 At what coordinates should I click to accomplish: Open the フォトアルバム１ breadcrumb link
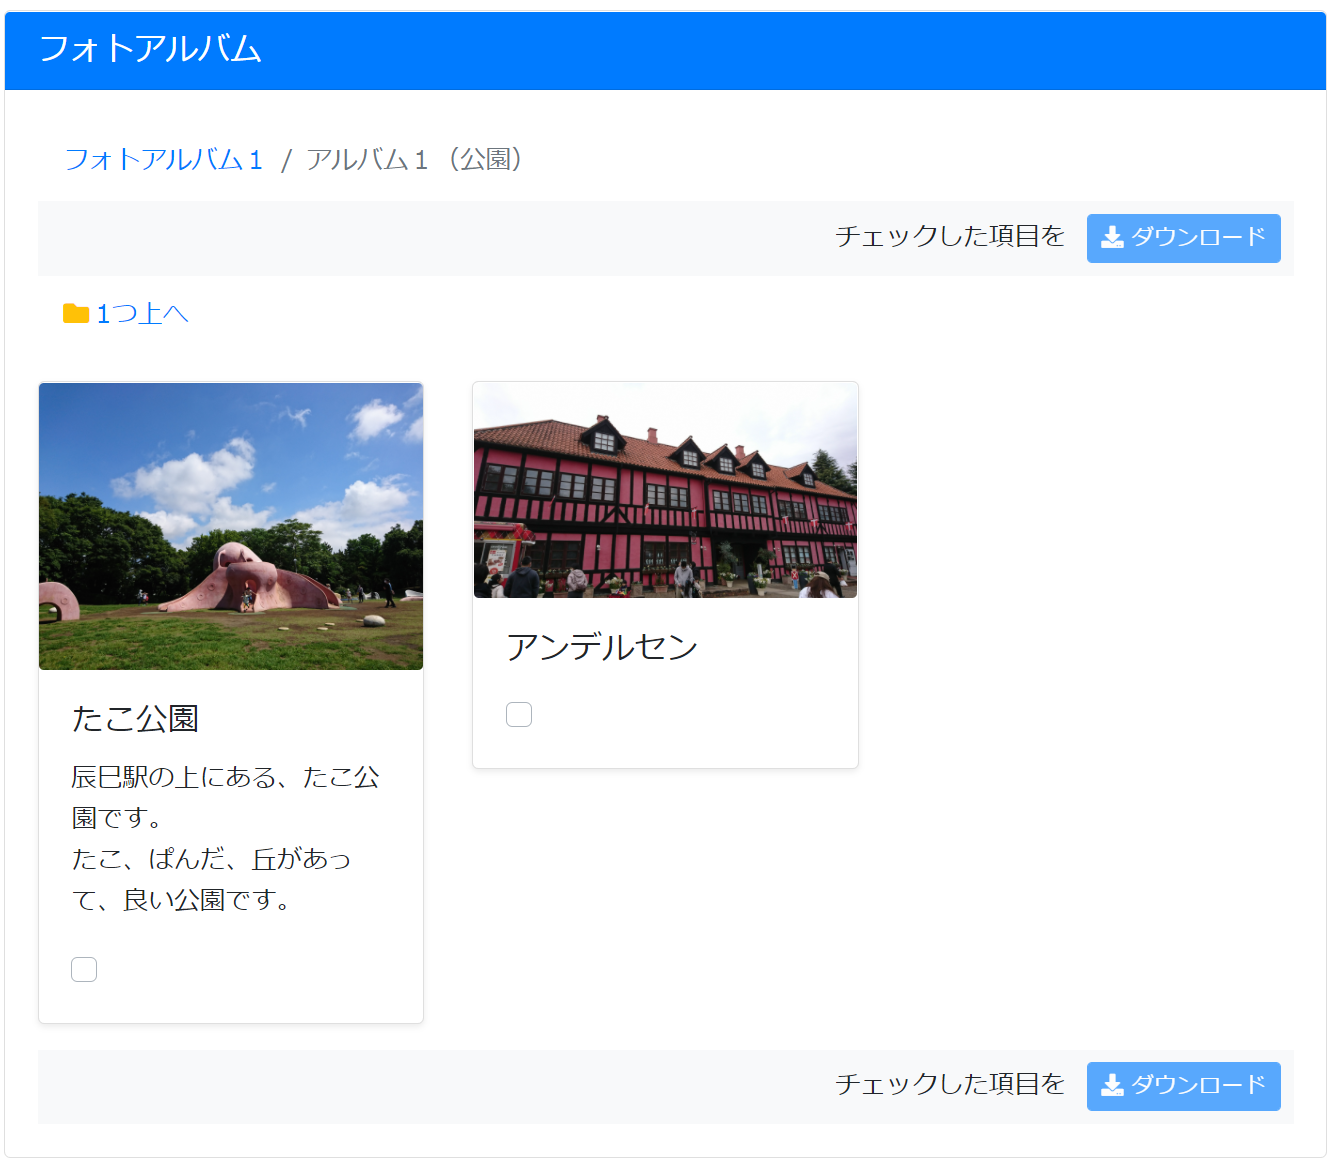point(163,159)
